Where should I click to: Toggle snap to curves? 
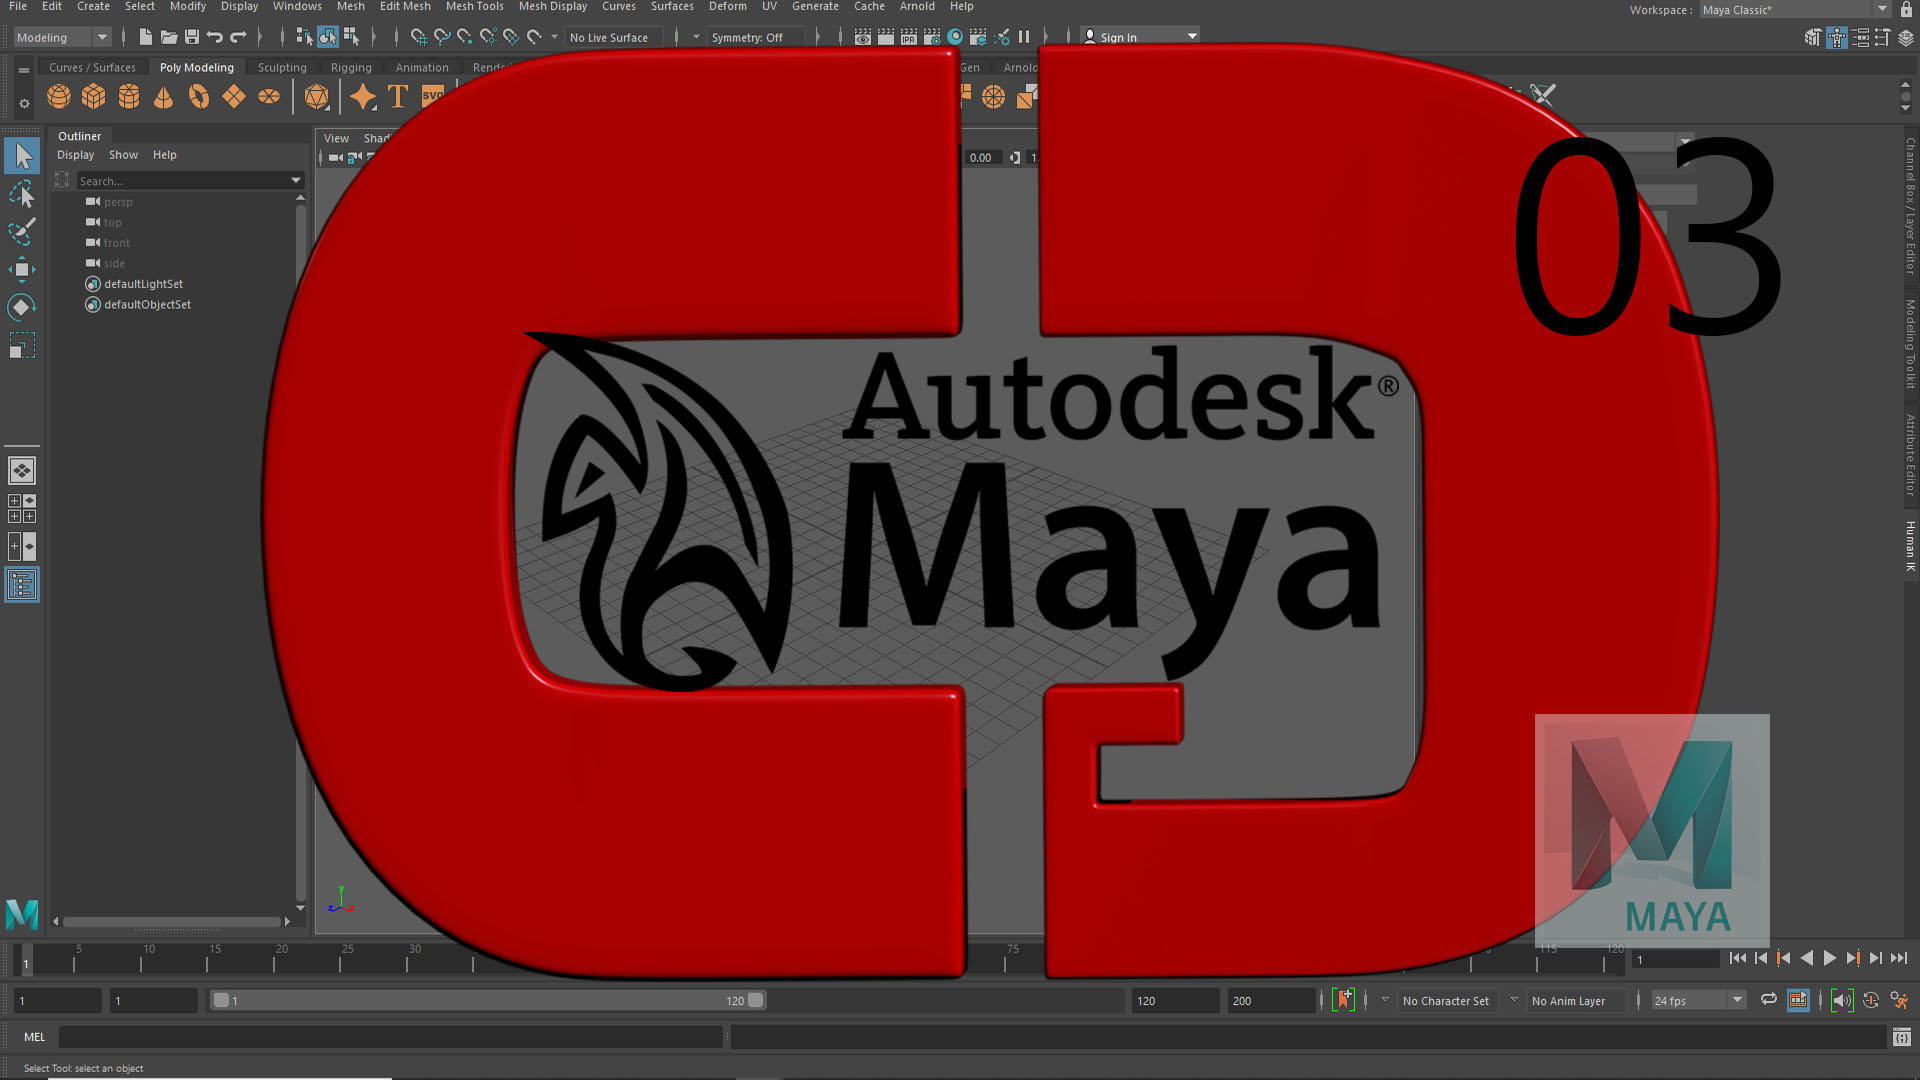tap(442, 37)
